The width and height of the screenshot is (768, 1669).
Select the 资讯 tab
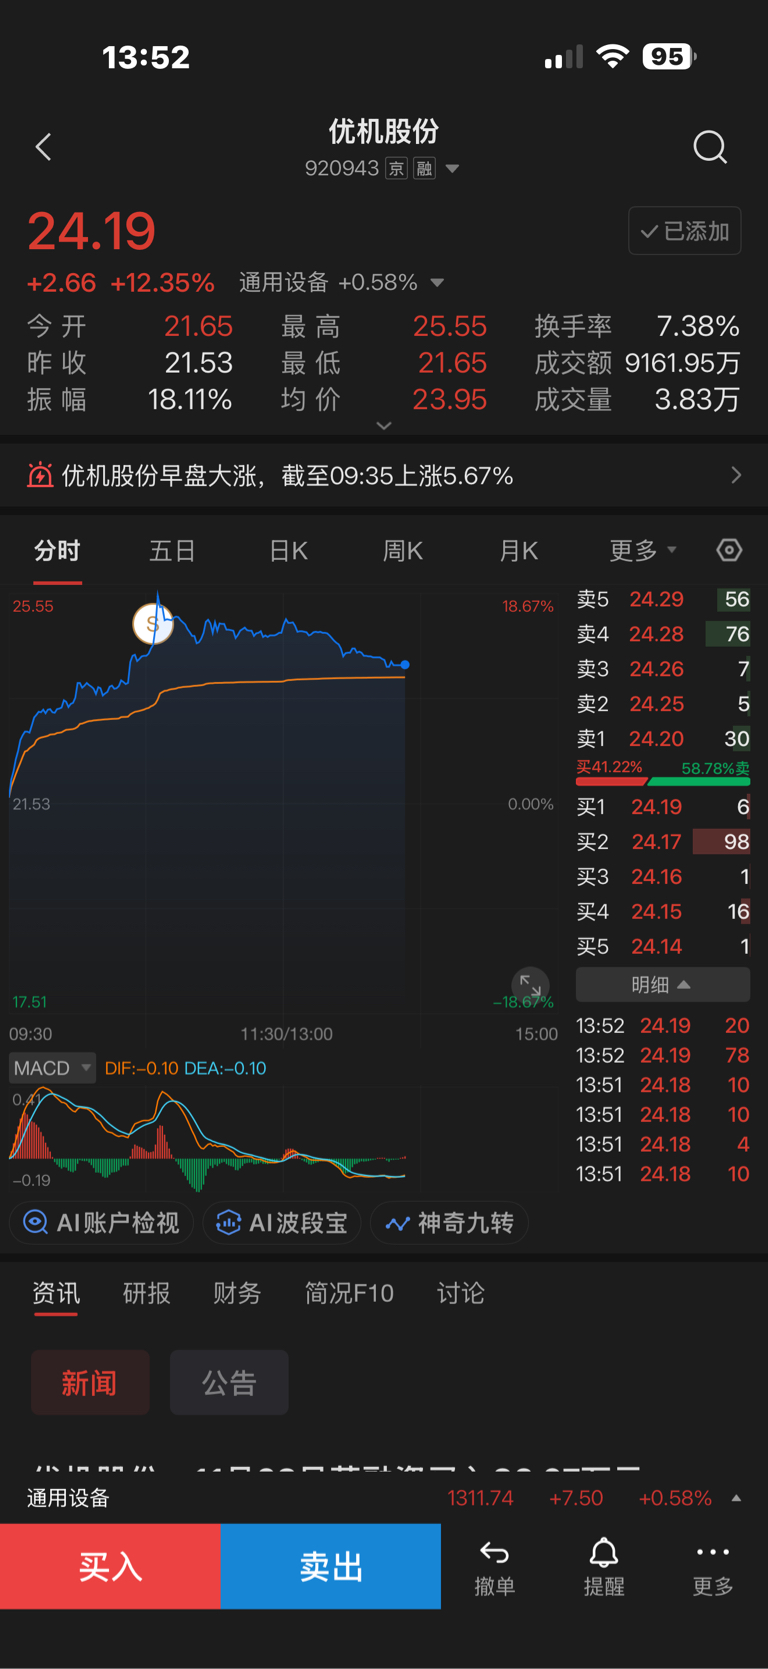pyautogui.click(x=56, y=1293)
